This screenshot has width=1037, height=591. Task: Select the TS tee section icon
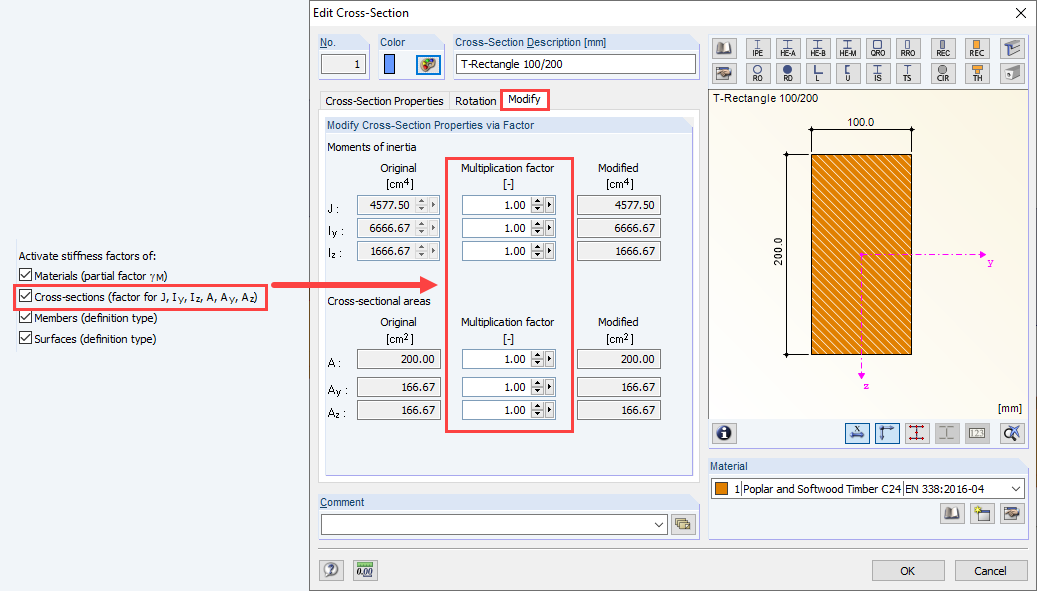point(907,73)
